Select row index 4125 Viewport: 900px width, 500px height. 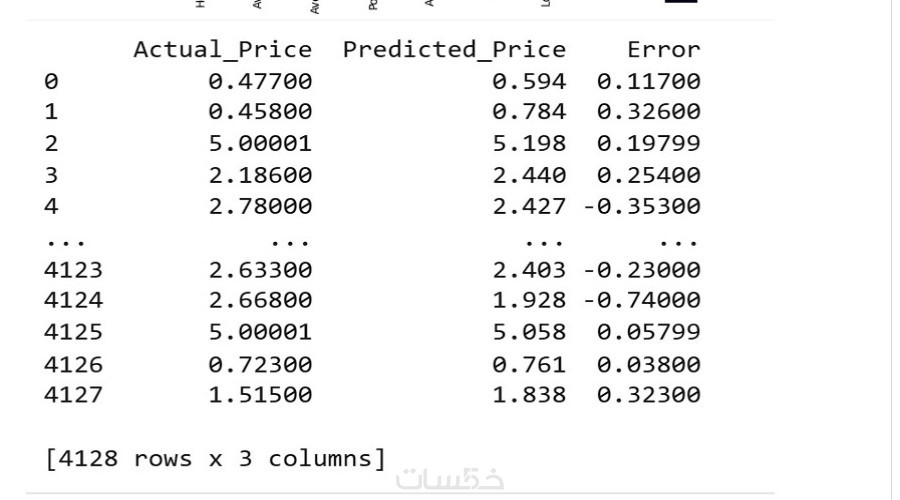(x=73, y=332)
